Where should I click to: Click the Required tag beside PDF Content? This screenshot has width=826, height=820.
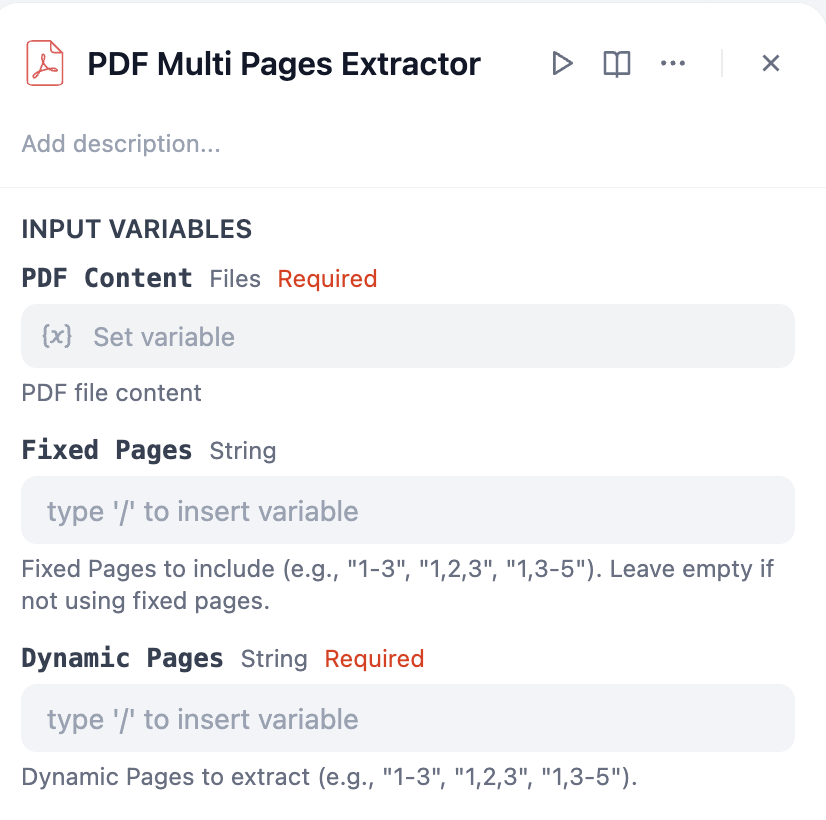click(327, 279)
